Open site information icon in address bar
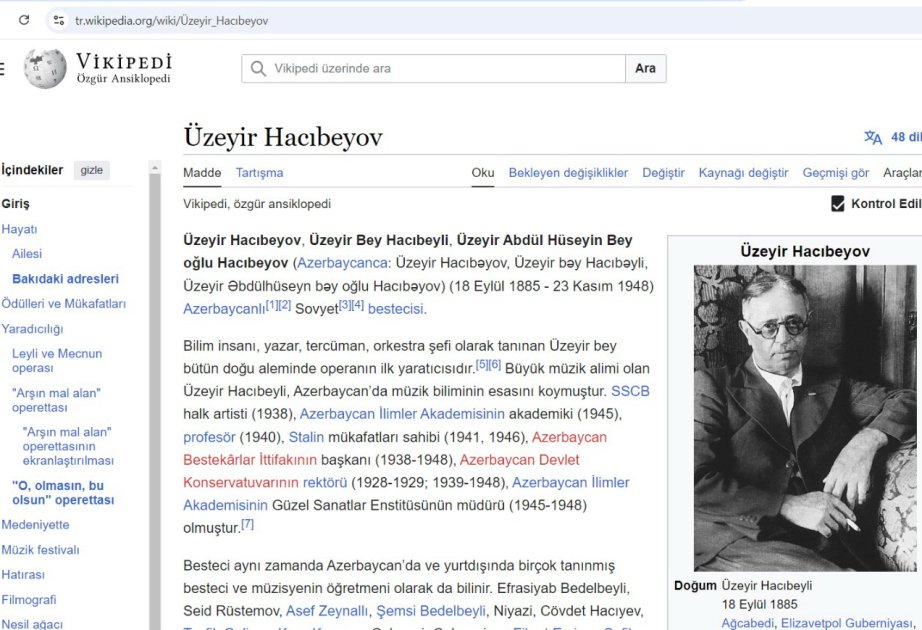922x630 pixels. [x=58, y=20]
